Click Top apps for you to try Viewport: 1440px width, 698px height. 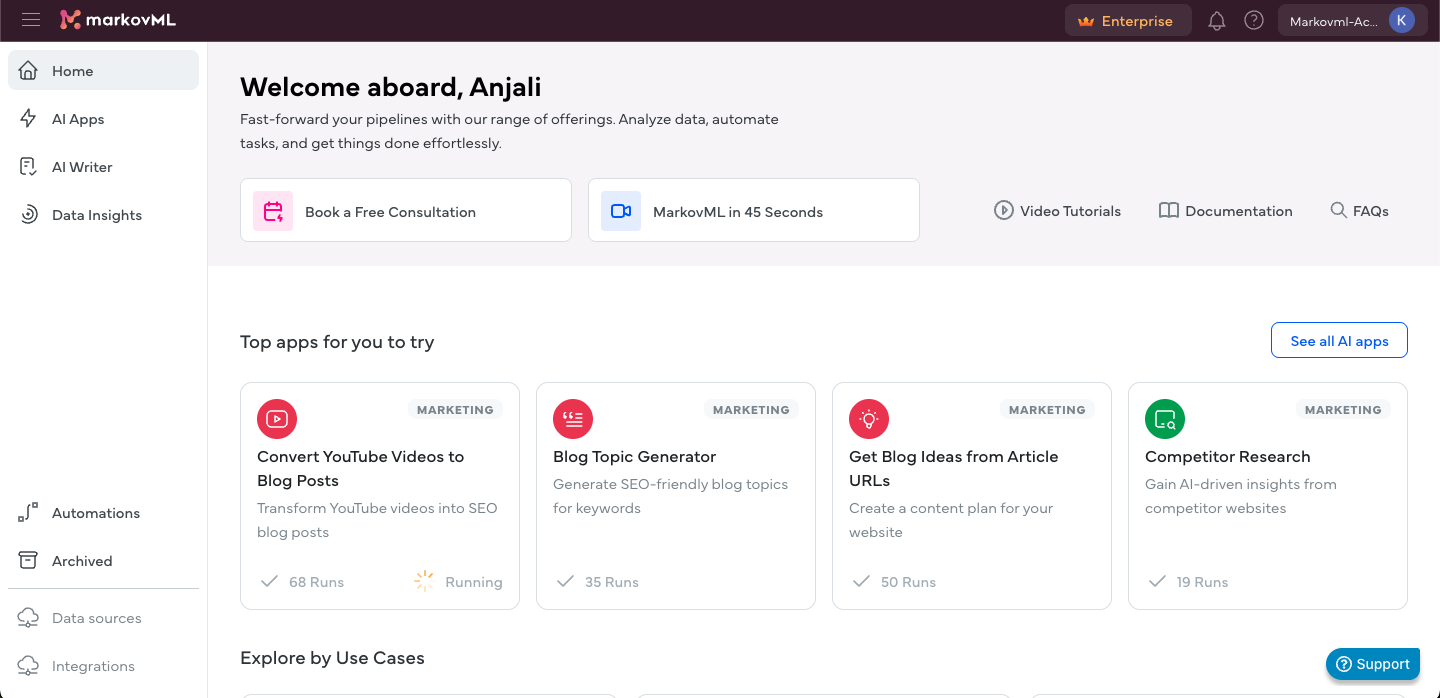pos(337,342)
